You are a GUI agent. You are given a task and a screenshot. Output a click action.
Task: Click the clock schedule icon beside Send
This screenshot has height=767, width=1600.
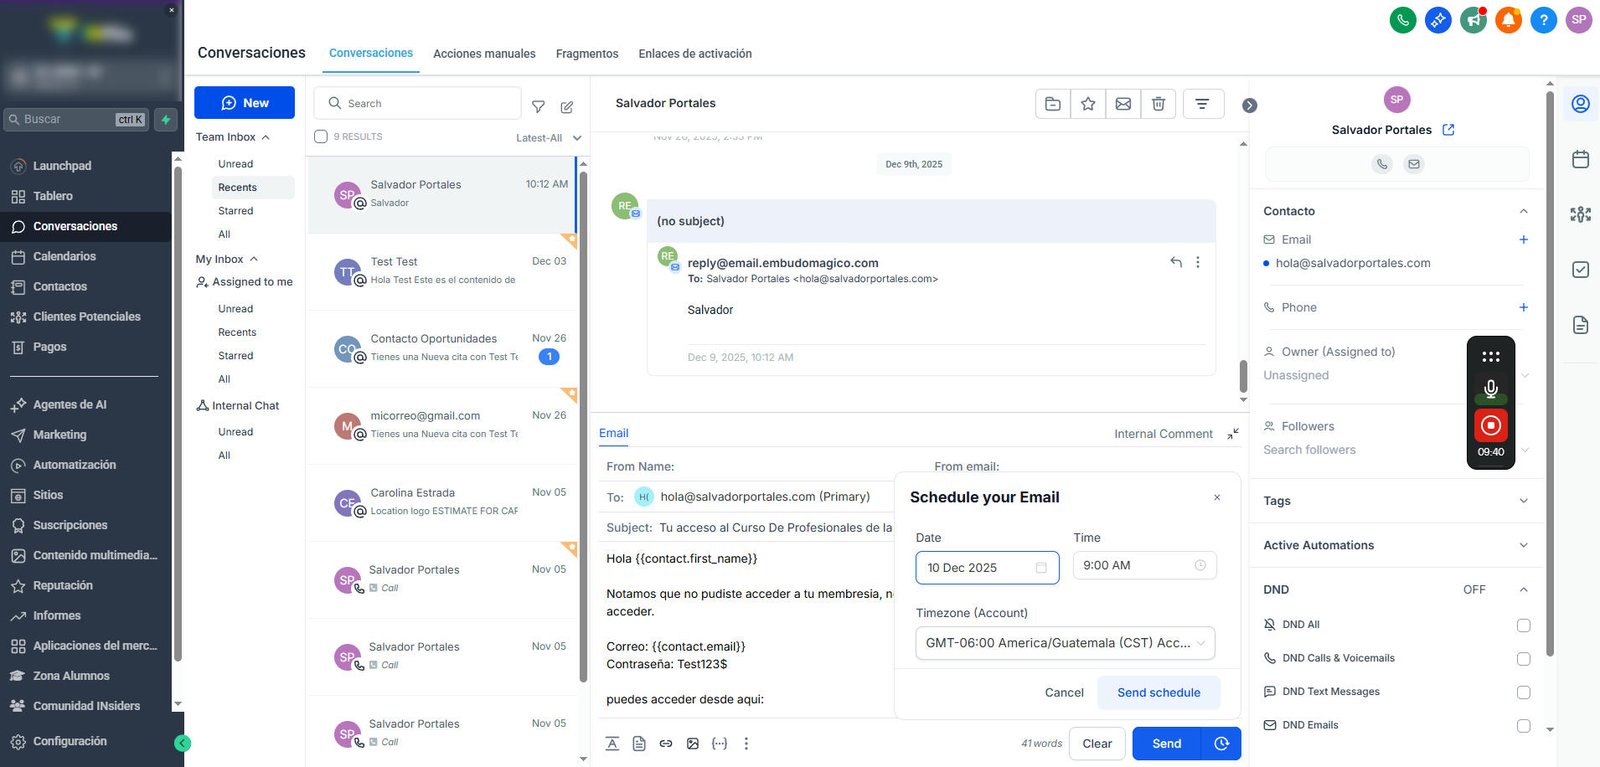pos(1221,744)
